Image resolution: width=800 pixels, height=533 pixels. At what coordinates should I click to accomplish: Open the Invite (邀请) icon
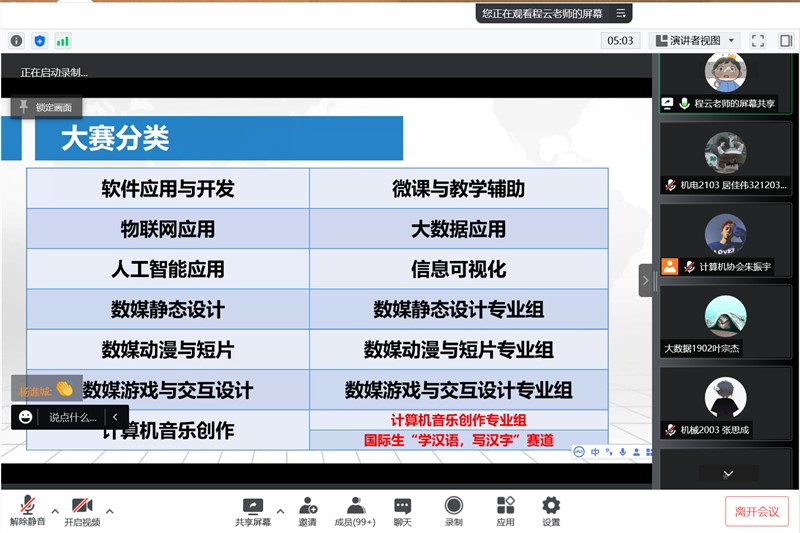[x=307, y=510]
